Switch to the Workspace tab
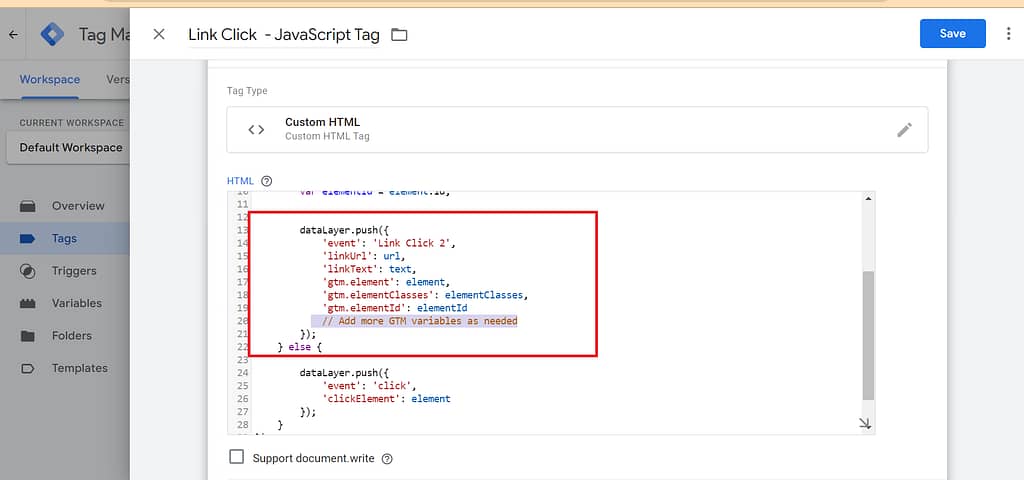The height and width of the screenshot is (480, 1024). pos(49,80)
